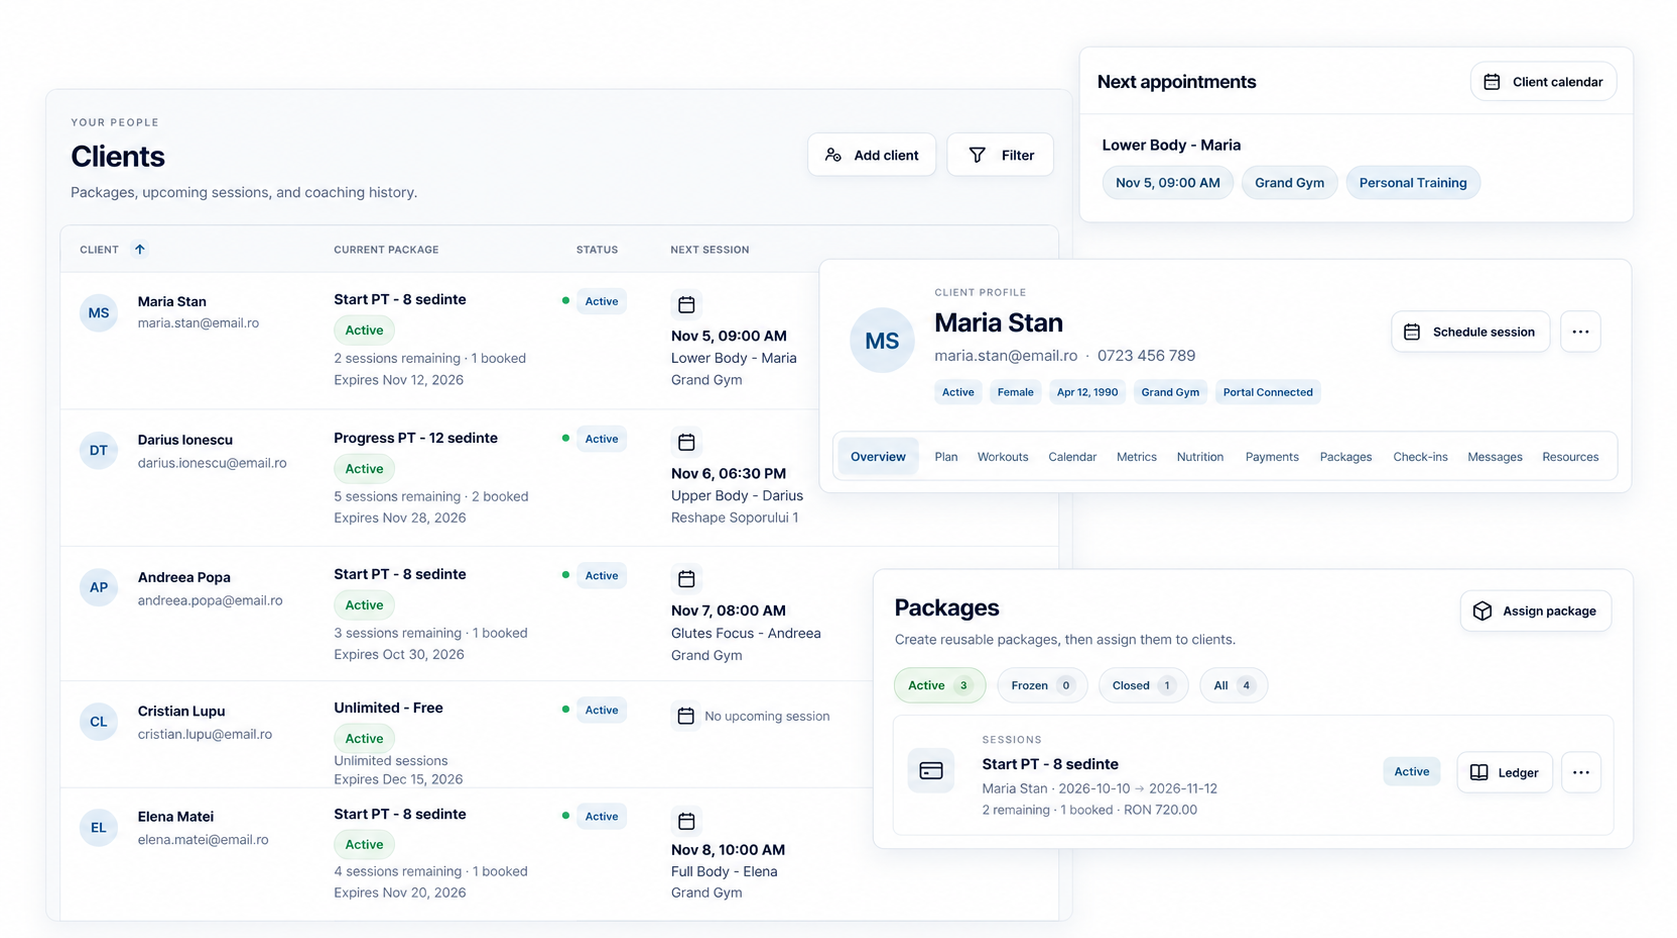Screen dimensions: 1677x938
Task: Open the Filter options
Action: [x=1000, y=155]
